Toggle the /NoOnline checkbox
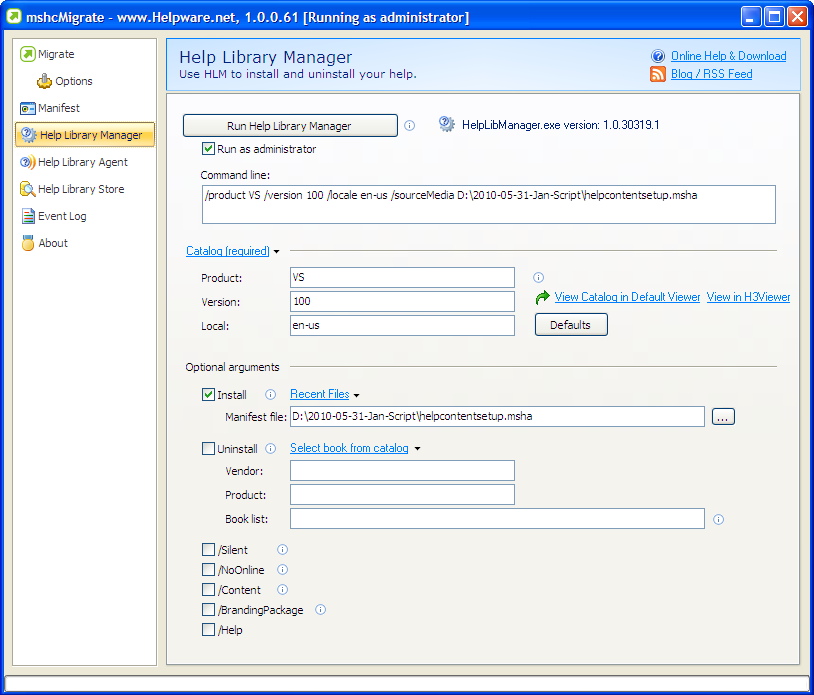The width and height of the screenshot is (814, 695). tap(207, 569)
